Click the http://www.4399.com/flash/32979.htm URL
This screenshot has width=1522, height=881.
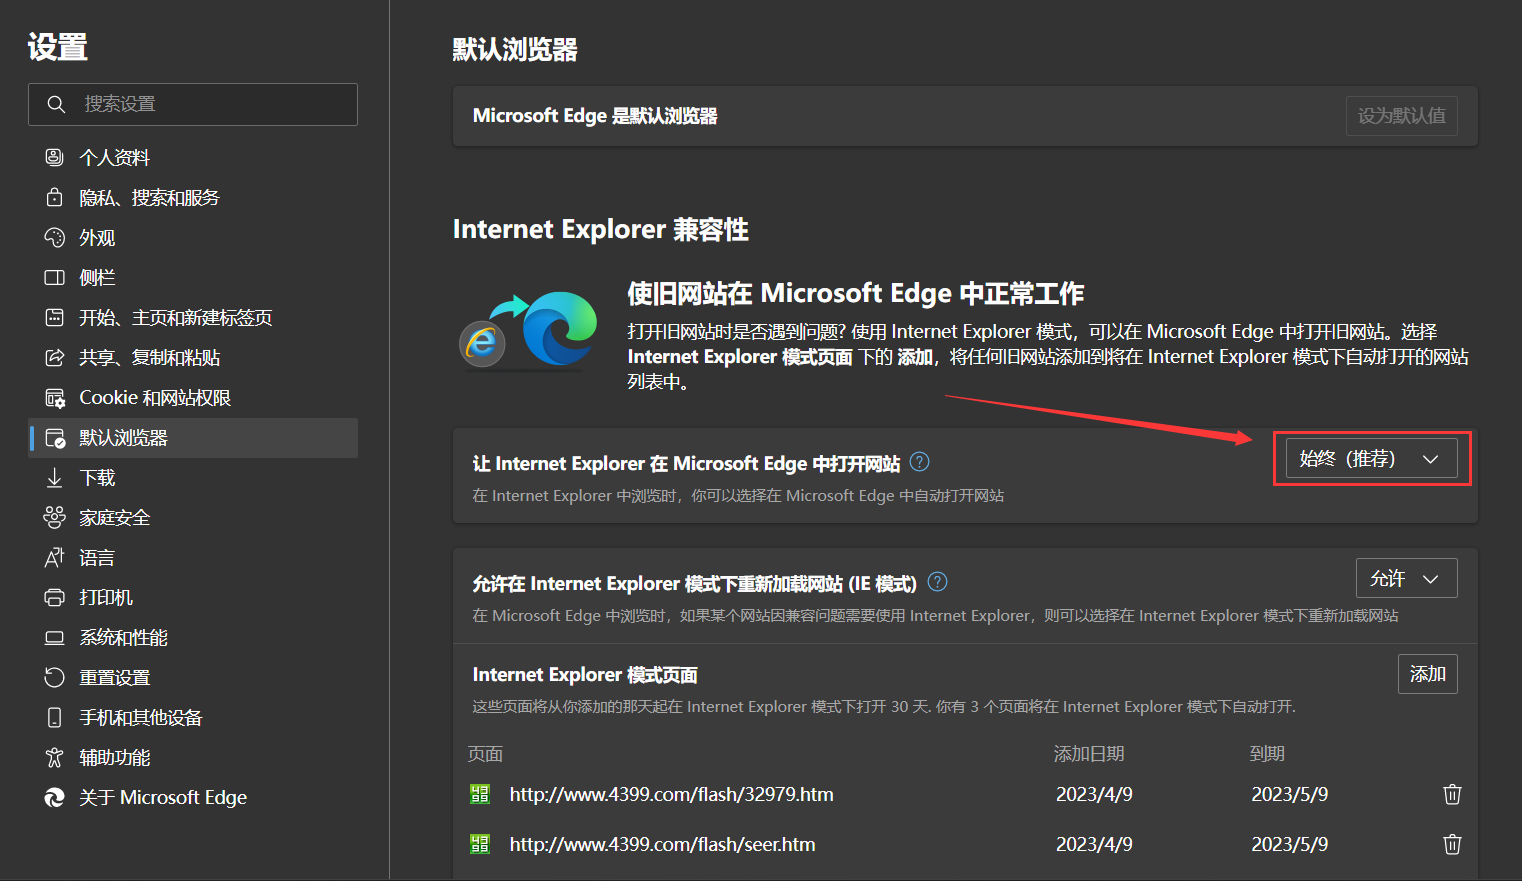coord(671,794)
